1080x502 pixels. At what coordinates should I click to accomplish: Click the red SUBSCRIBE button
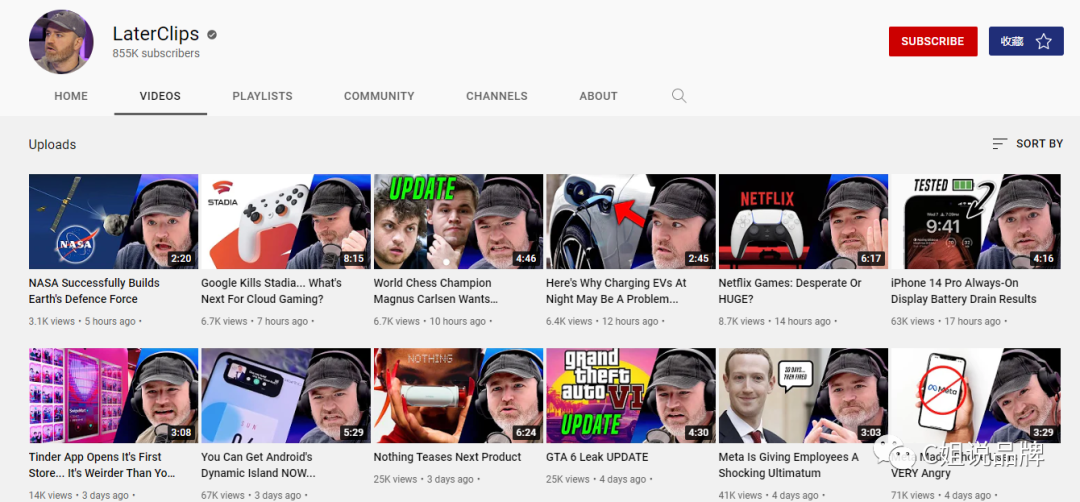point(933,41)
